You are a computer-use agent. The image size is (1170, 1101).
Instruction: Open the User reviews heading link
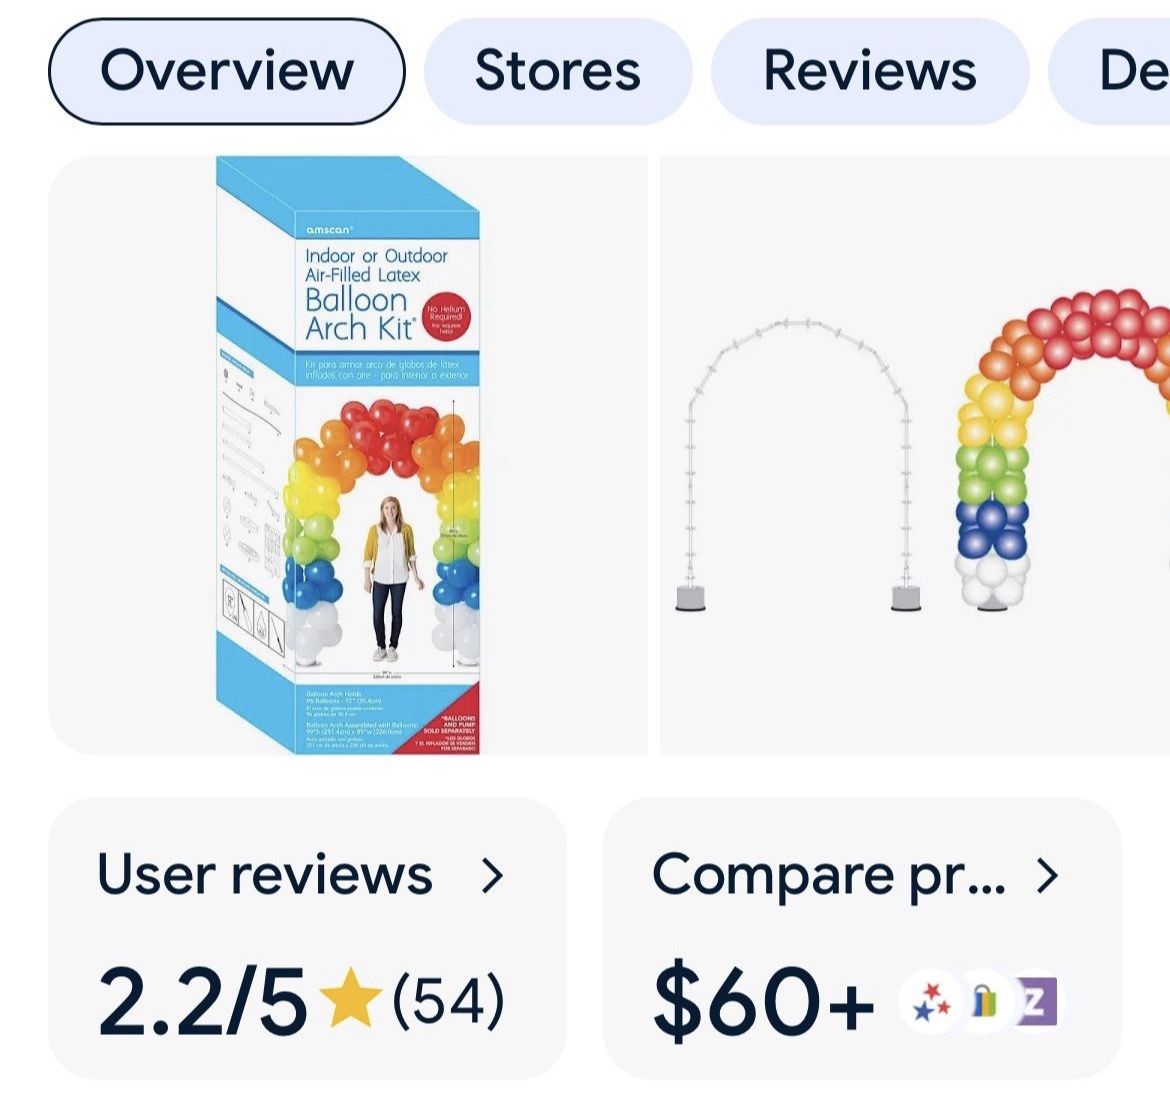pos(265,876)
